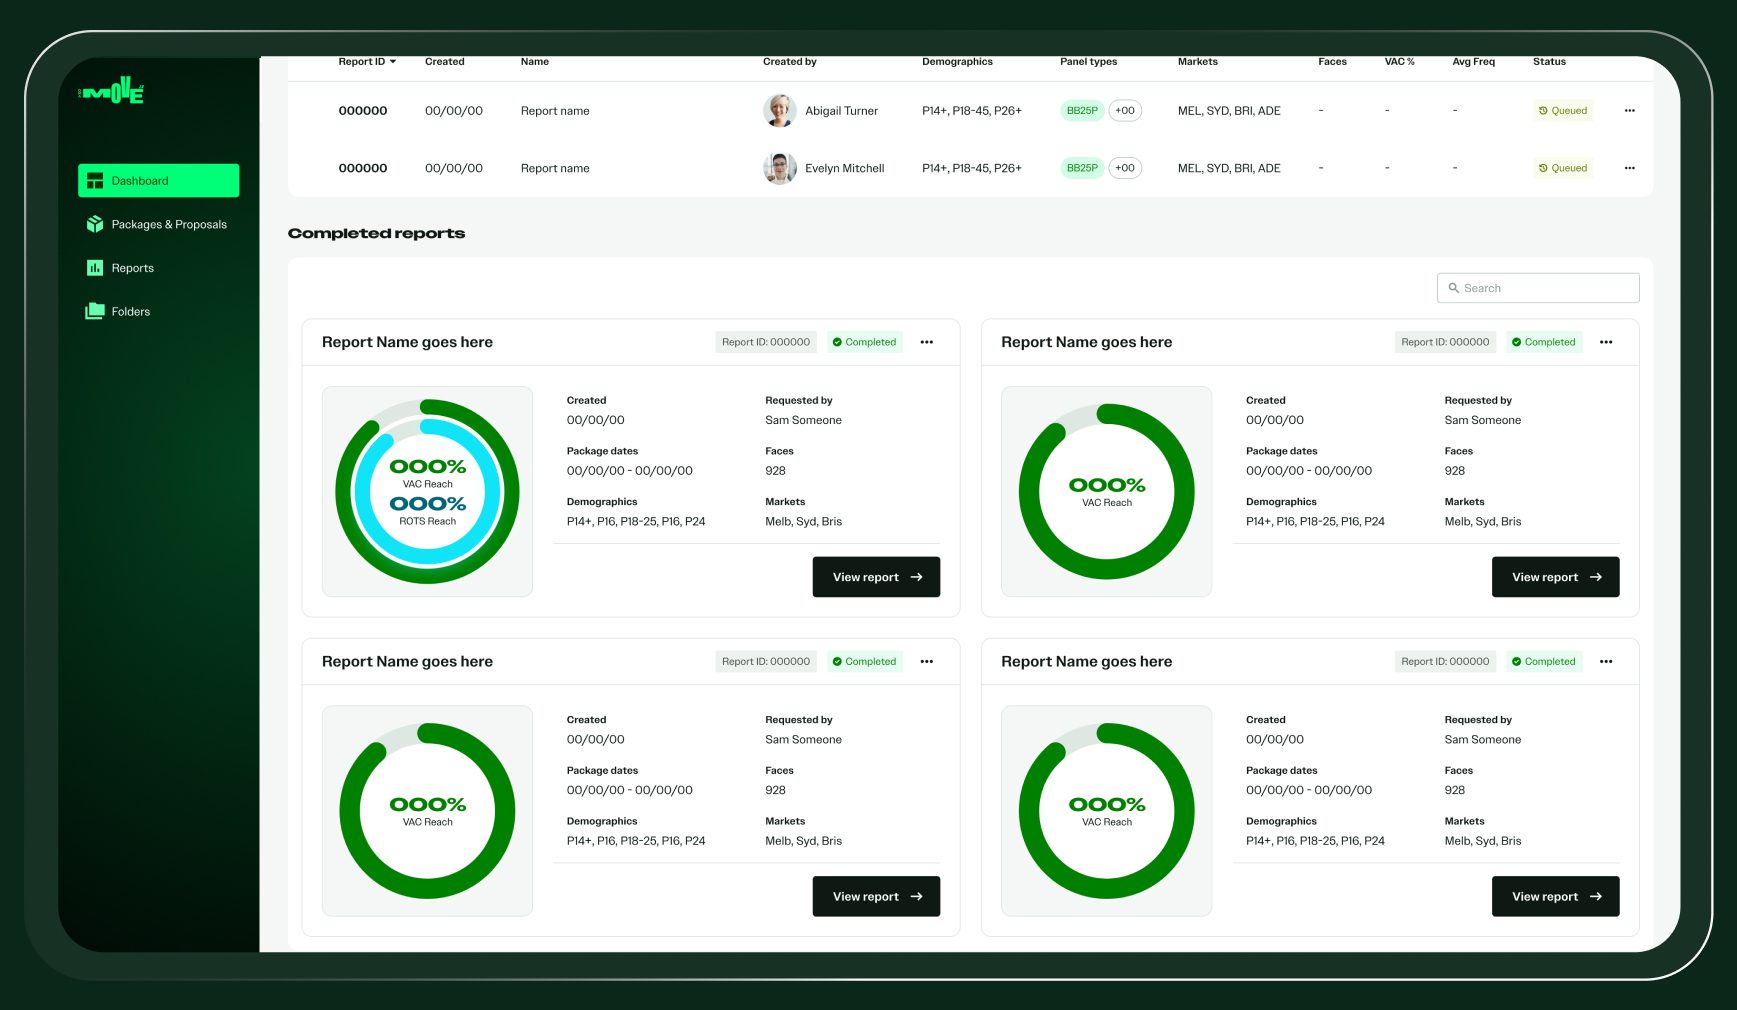
Task: Click Queued status badge in Evelyn Mitchell row
Action: click(x=1563, y=168)
